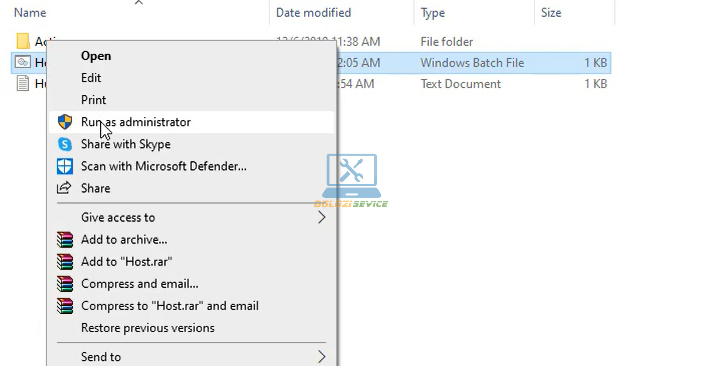Screen dimensions: 703x366
Task: Click the Run as administrator shield icon
Action: [65, 122]
